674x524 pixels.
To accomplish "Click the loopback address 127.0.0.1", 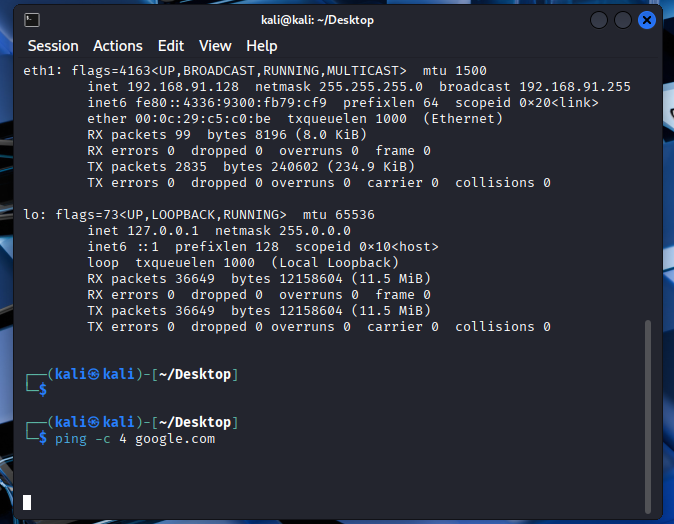I will click(163, 230).
